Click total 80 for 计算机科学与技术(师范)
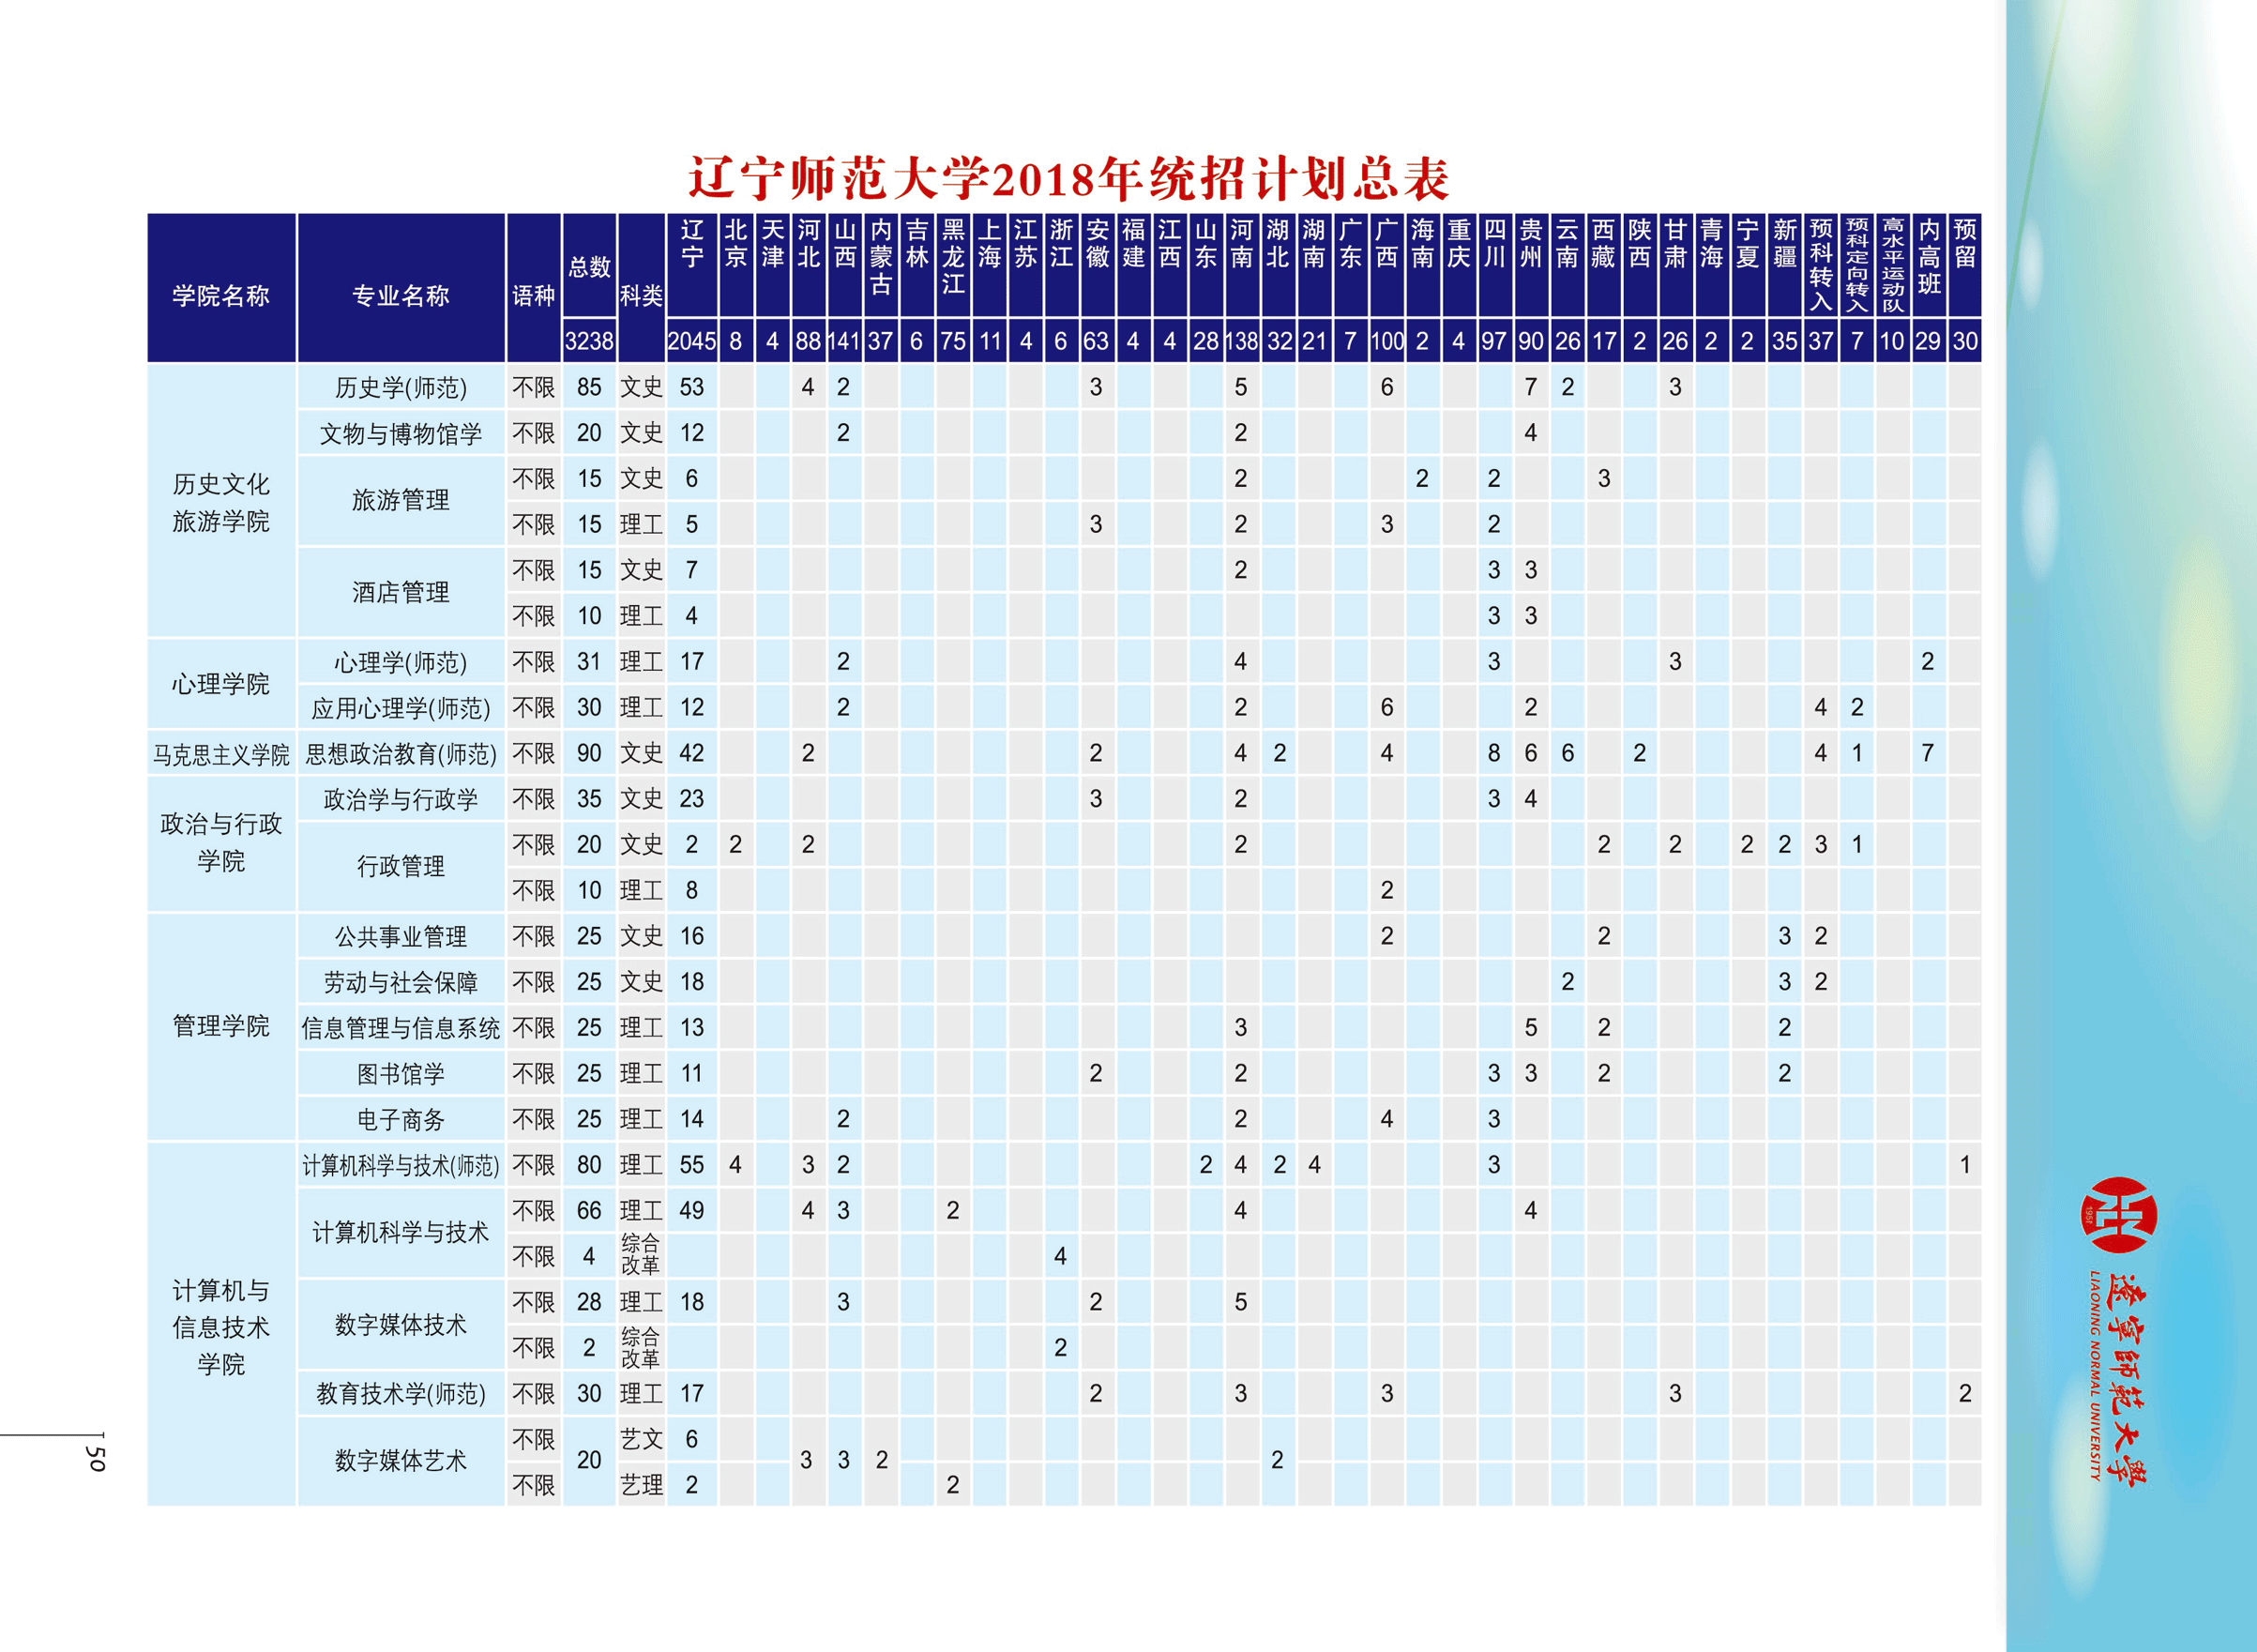 pos(589,1165)
